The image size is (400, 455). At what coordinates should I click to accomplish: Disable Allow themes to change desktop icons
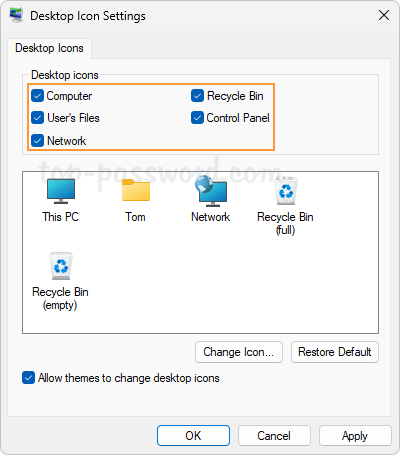pyautogui.click(x=28, y=378)
